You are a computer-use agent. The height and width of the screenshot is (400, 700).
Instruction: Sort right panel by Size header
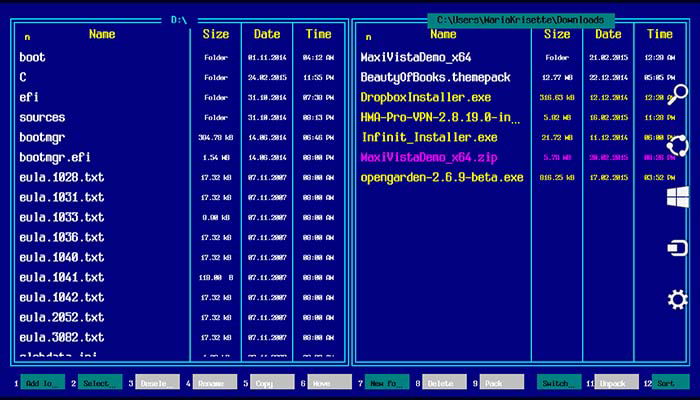point(557,34)
